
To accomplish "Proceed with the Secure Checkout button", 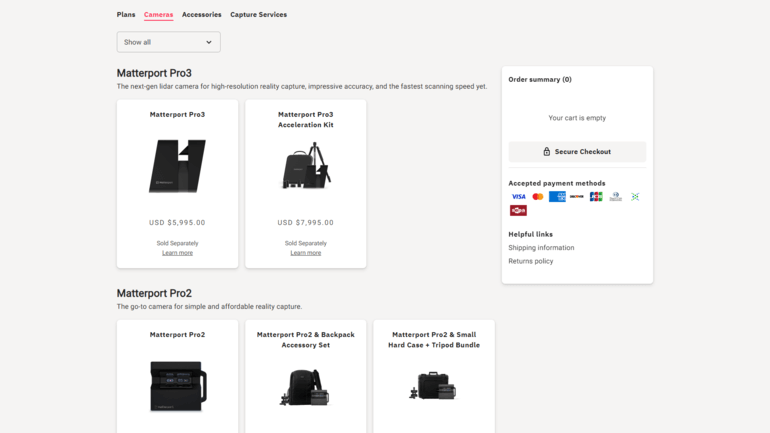I will pyautogui.click(x=577, y=152).
